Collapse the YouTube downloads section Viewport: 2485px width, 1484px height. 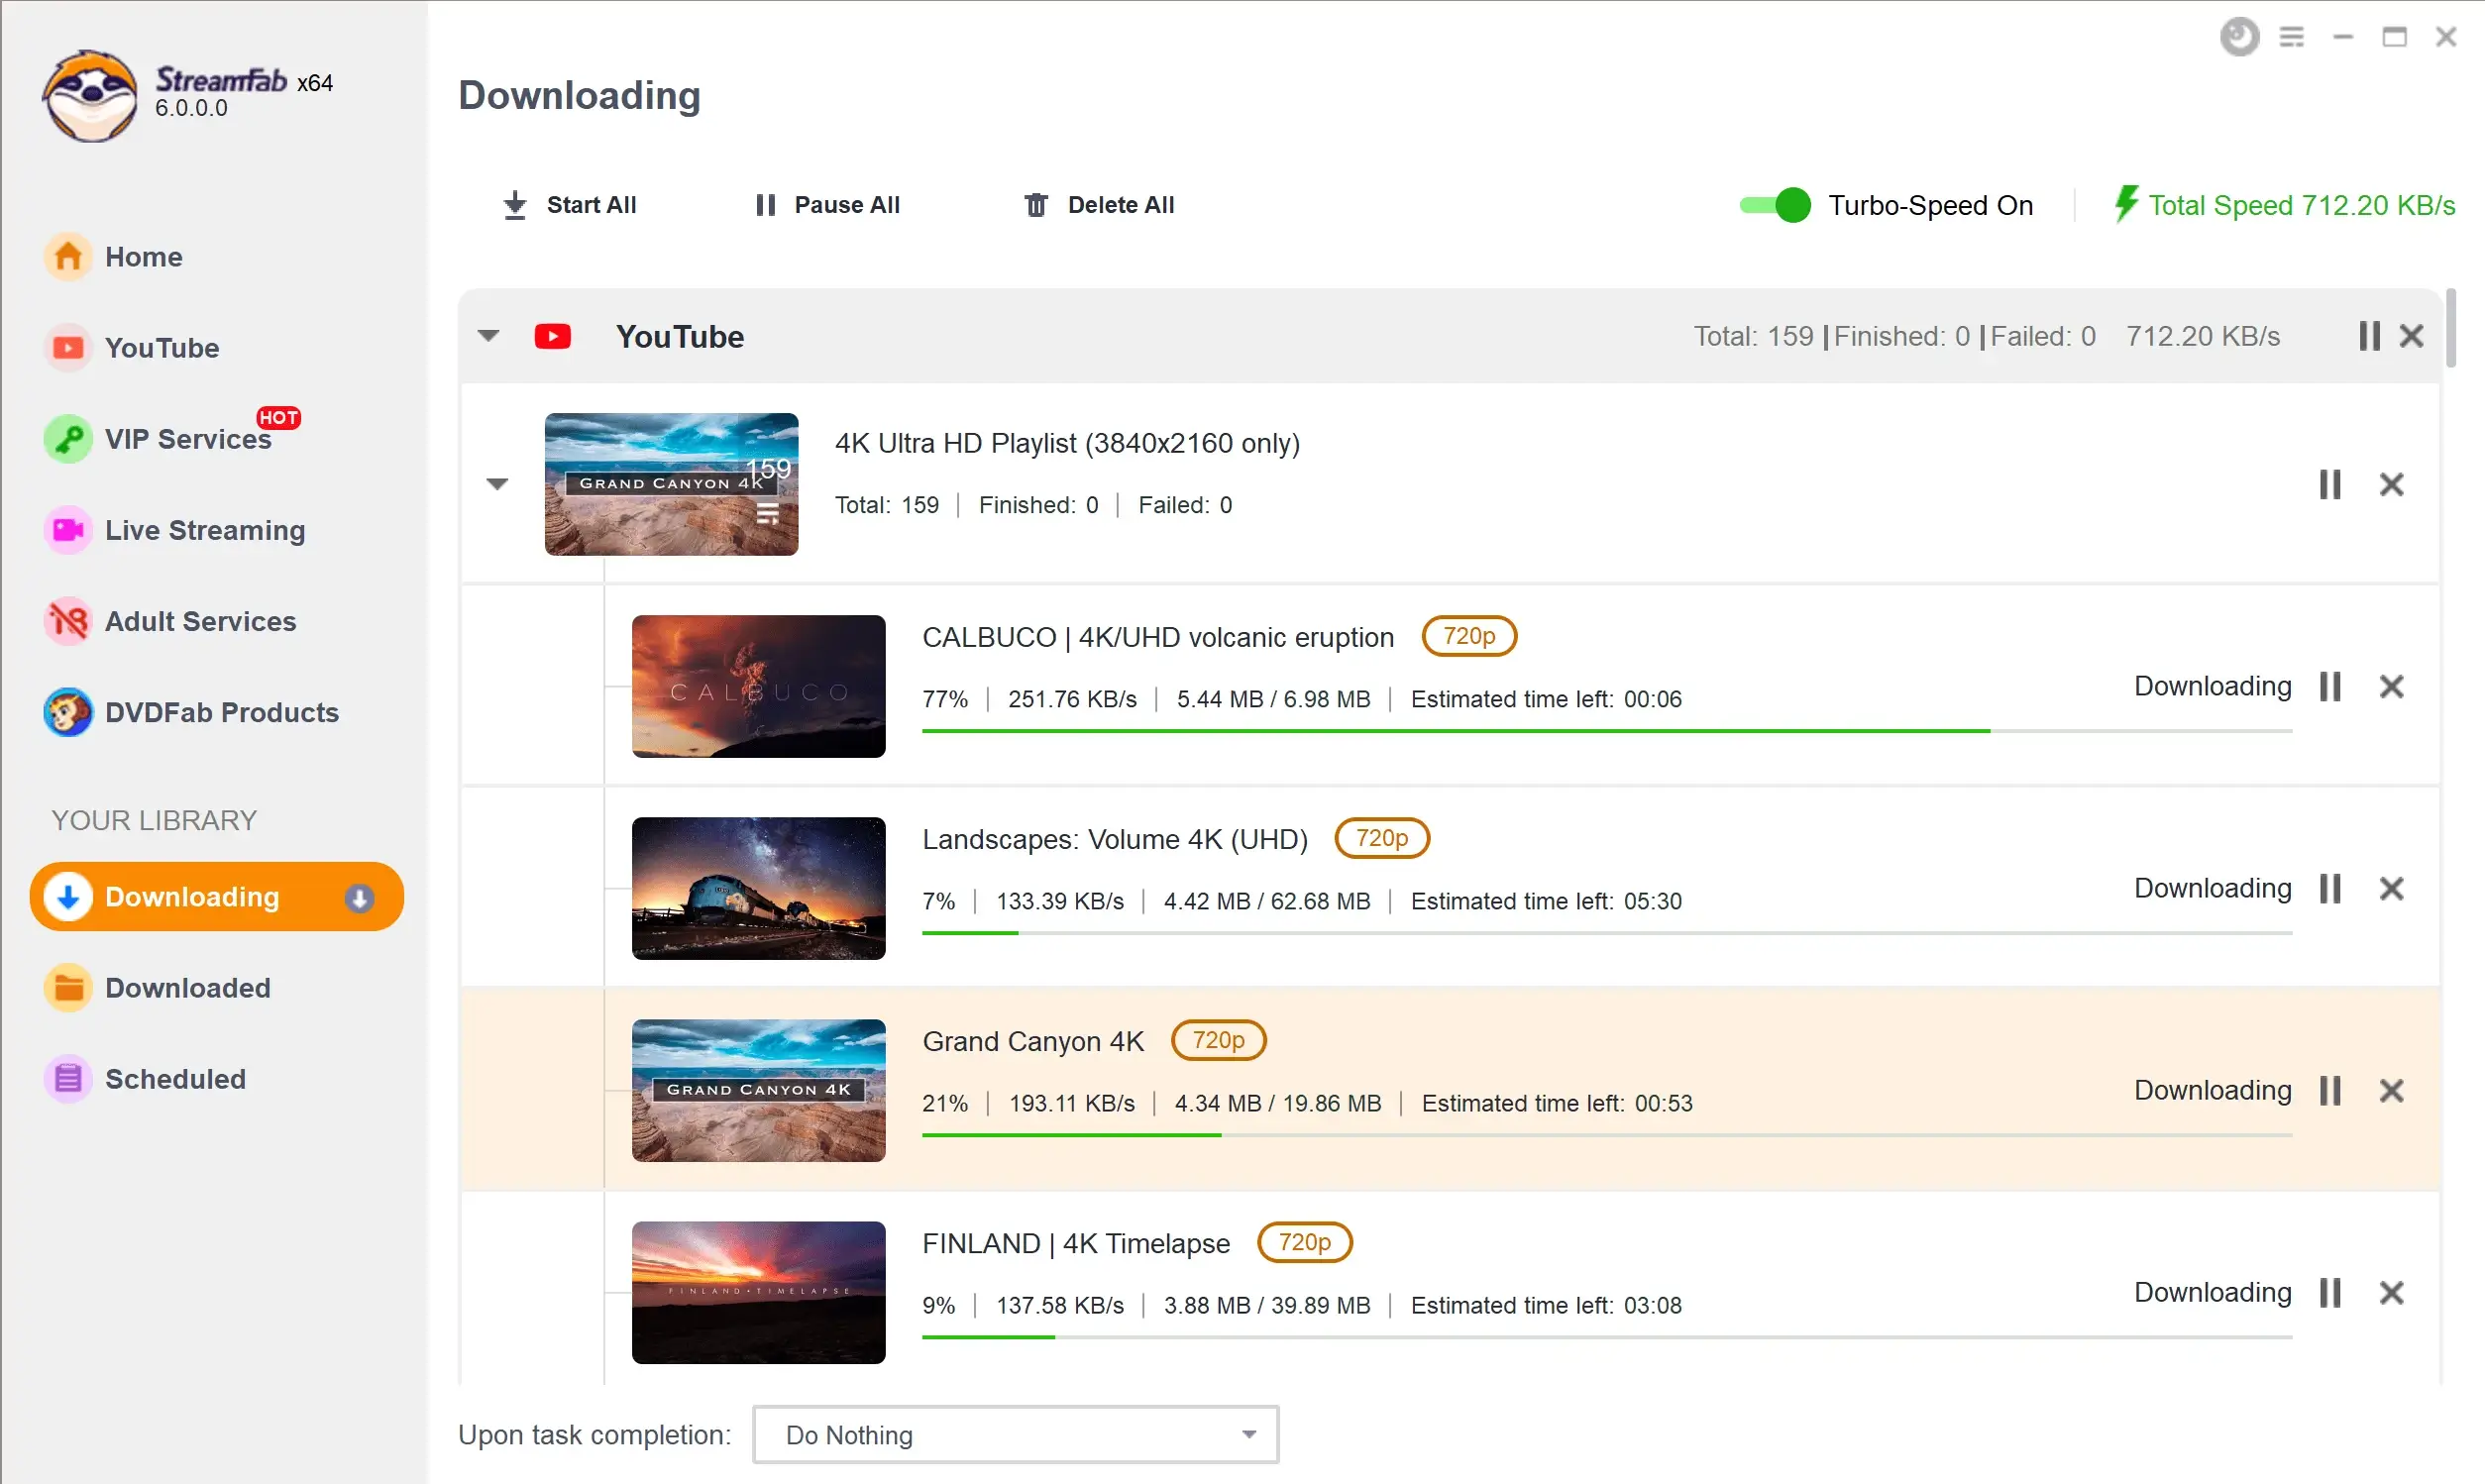coord(489,336)
